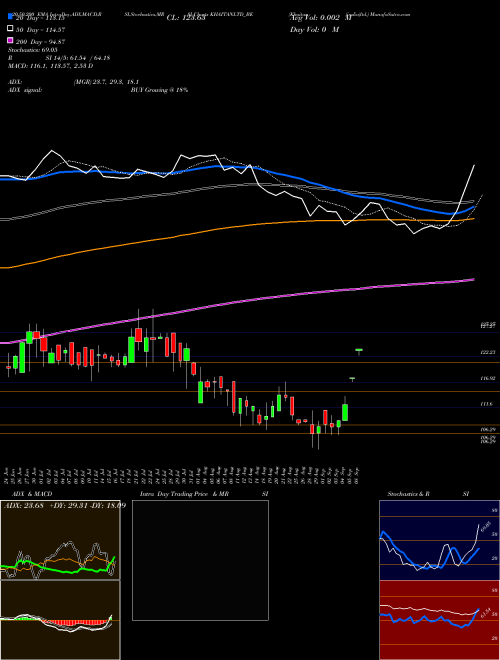Open the ADX indicator chart thumbnail
The image size is (500, 660).
point(60,540)
